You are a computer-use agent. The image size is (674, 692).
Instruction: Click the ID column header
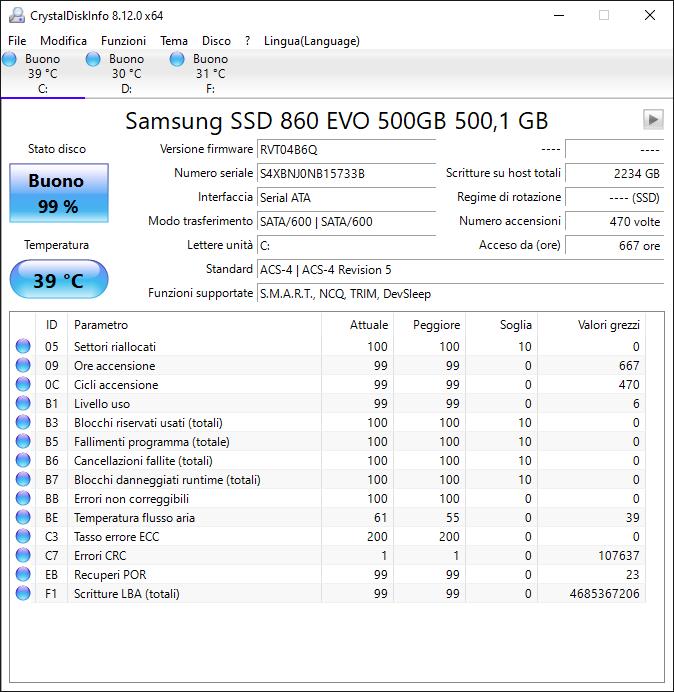click(51, 325)
